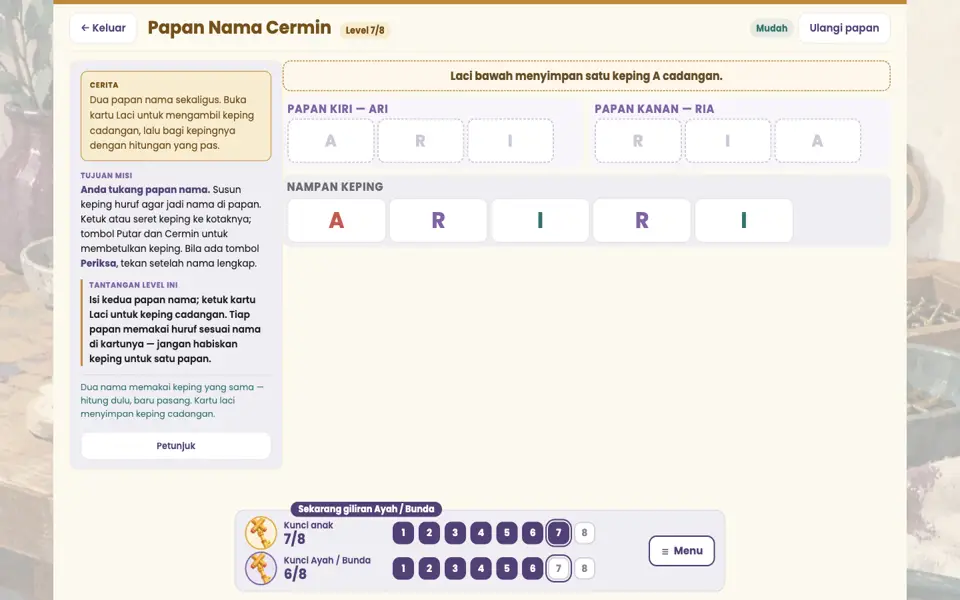Screen dimensions: 960x600
Task: Go to level 3 in Kunci anak row
Action: (x=455, y=533)
